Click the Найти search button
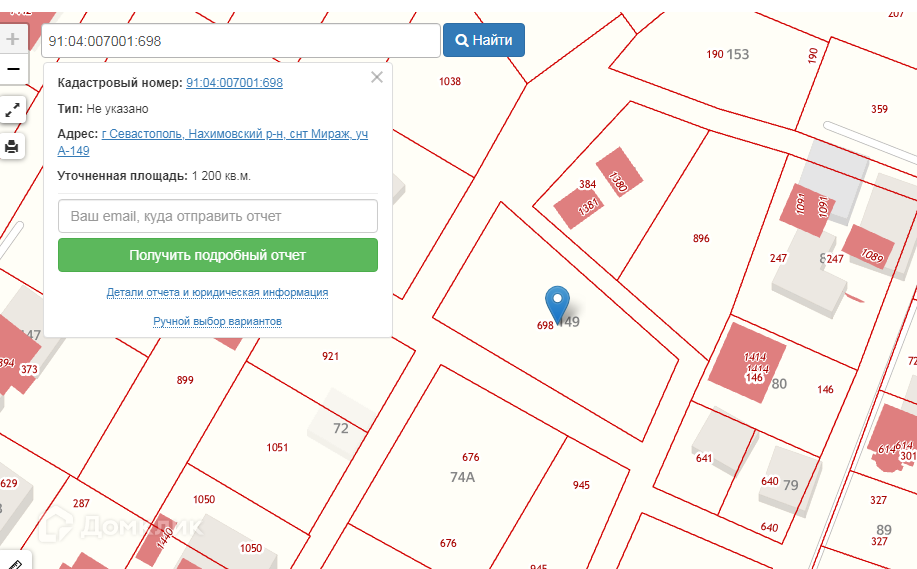The width and height of the screenshot is (917, 569). 484,40
